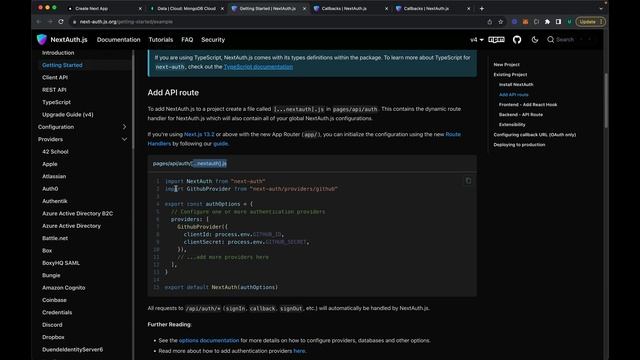Open the Credentials provider page
The width and height of the screenshot is (640, 360).
57,312
